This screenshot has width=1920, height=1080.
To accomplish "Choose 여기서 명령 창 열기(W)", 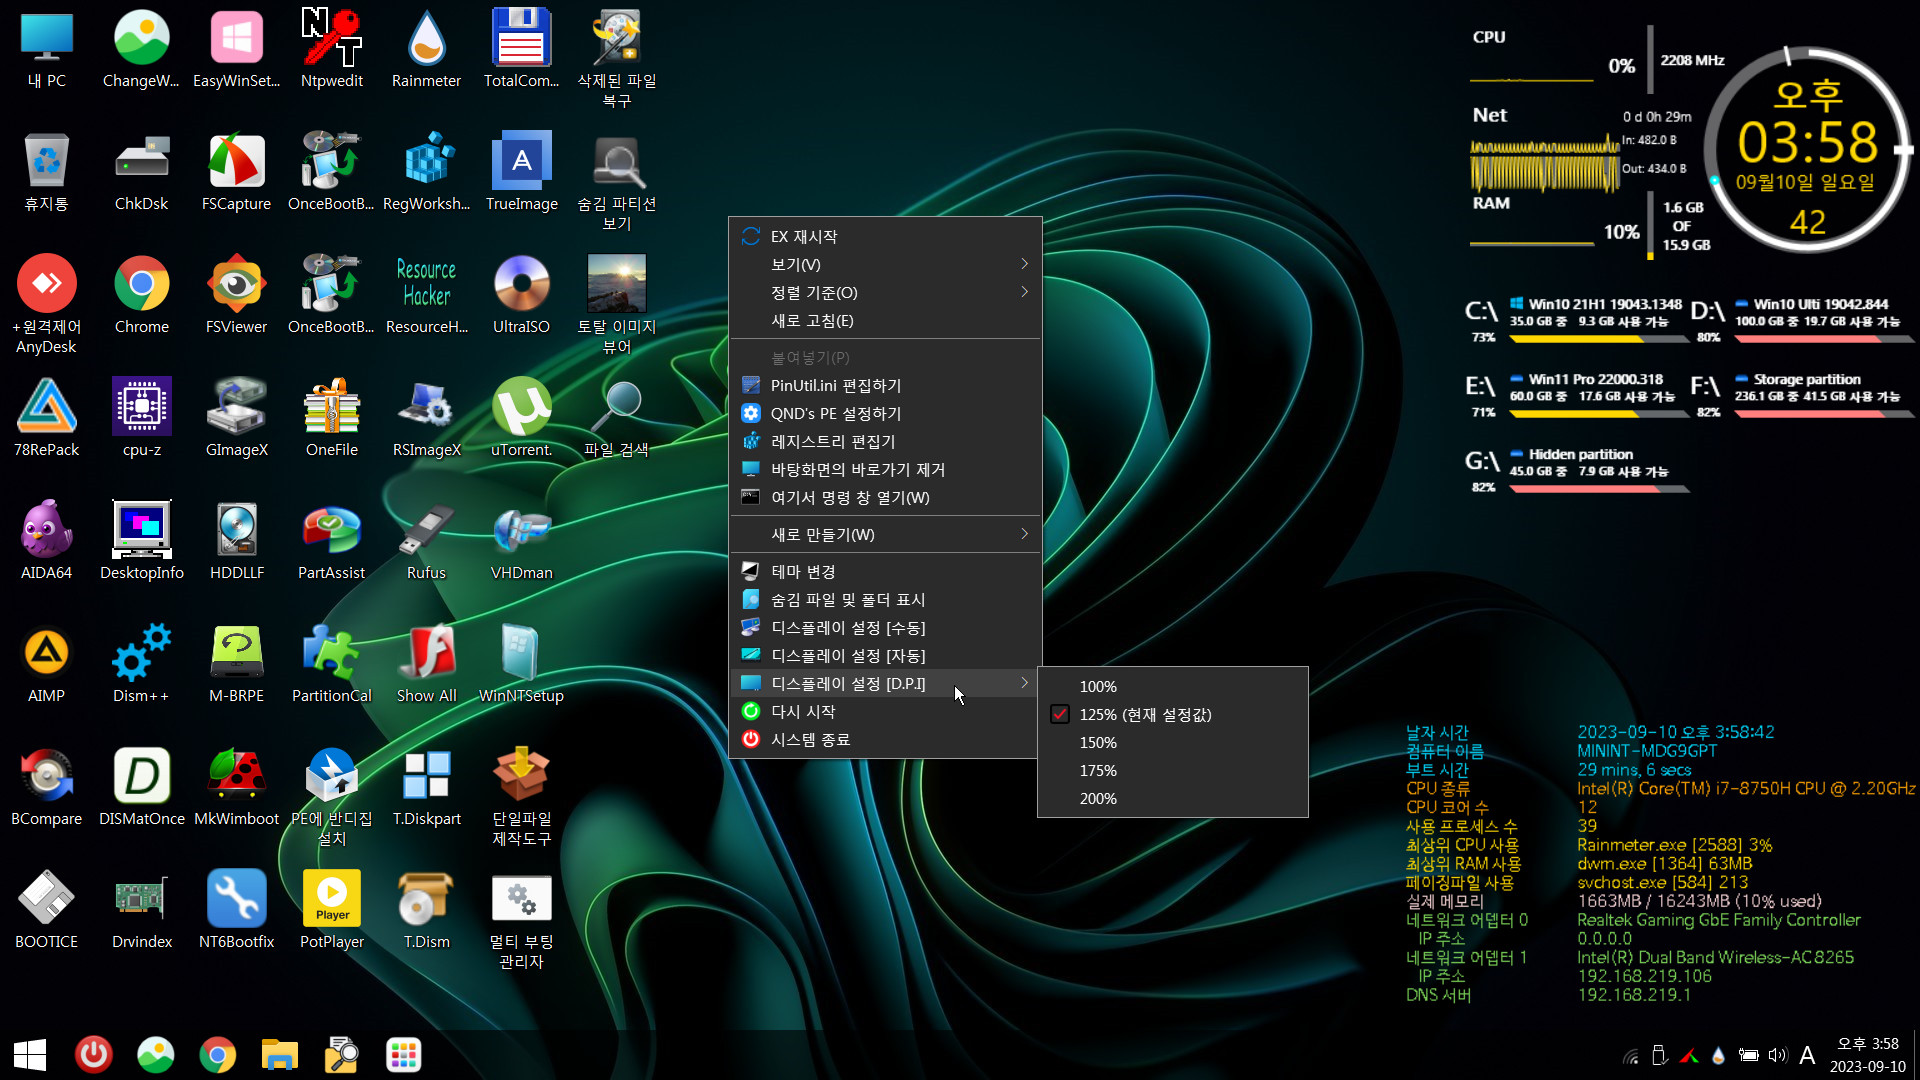I will tap(885, 497).
